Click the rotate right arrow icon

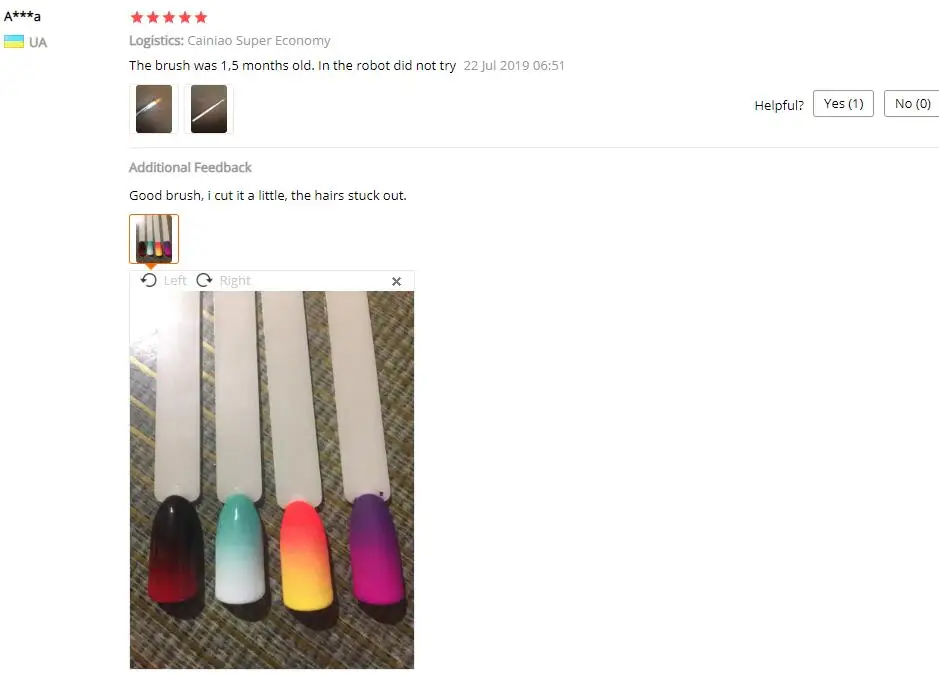point(204,280)
